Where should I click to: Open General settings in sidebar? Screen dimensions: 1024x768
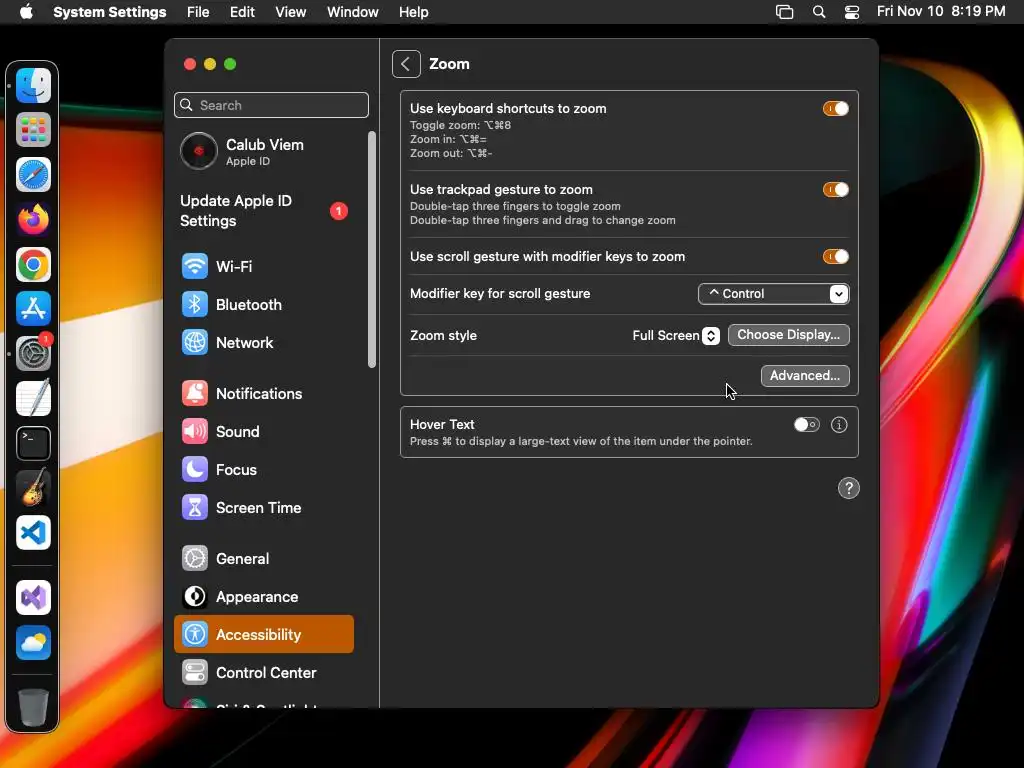point(264,558)
